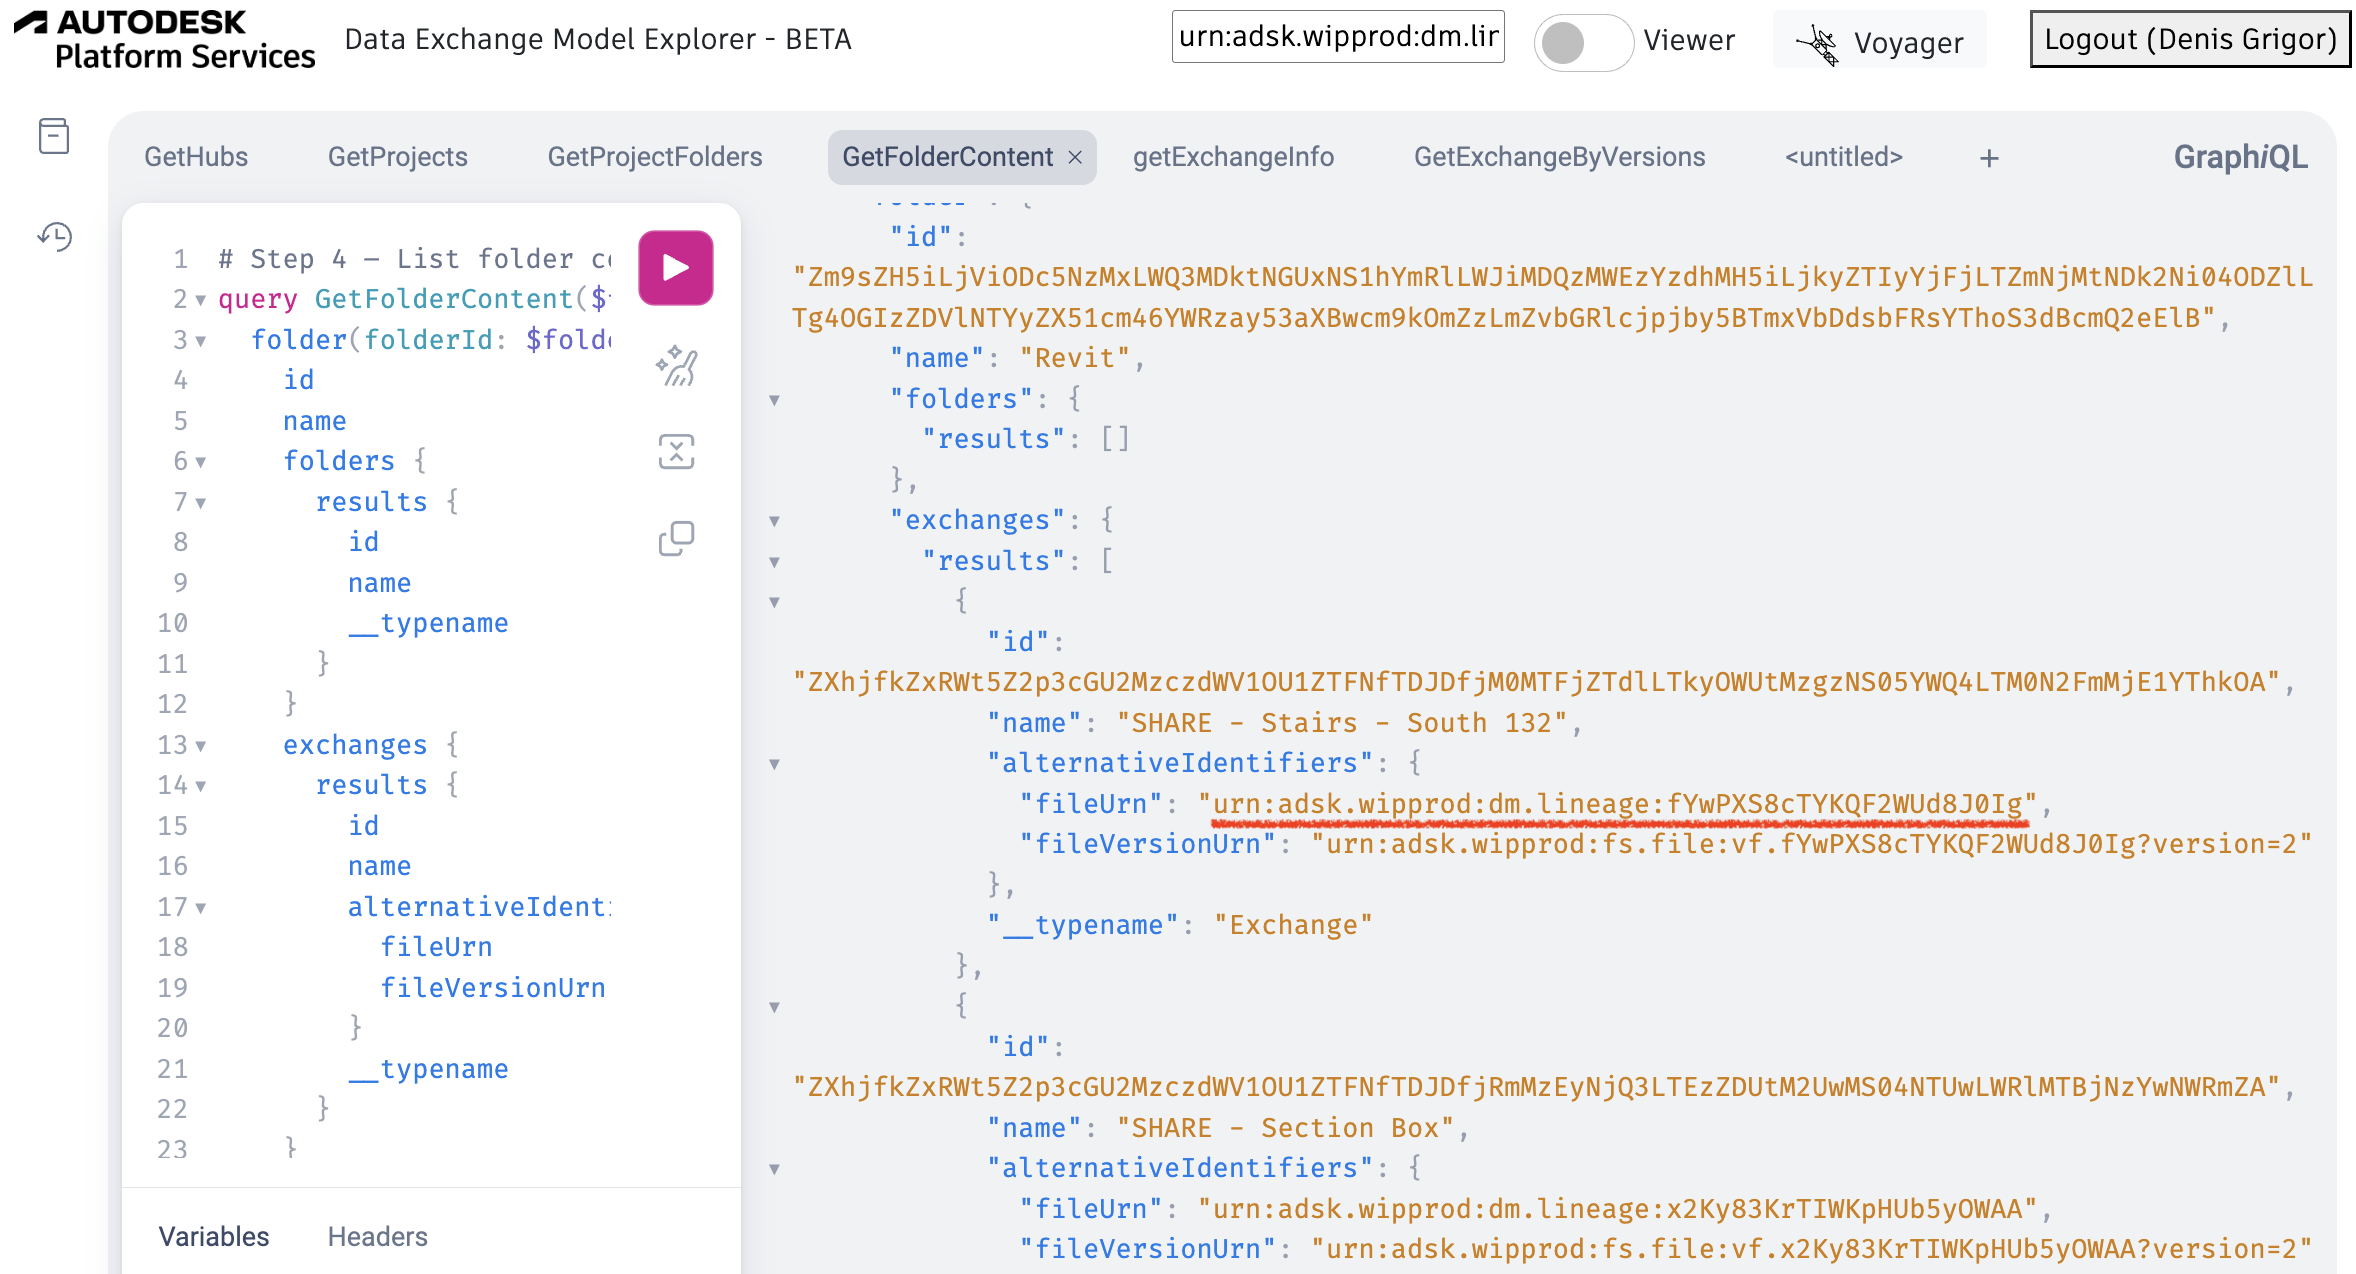Image resolution: width=2356 pixels, height=1274 pixels.
Task: Switch to the GetProjects tab
Action: pyautogui.click(x=398, y=157)
